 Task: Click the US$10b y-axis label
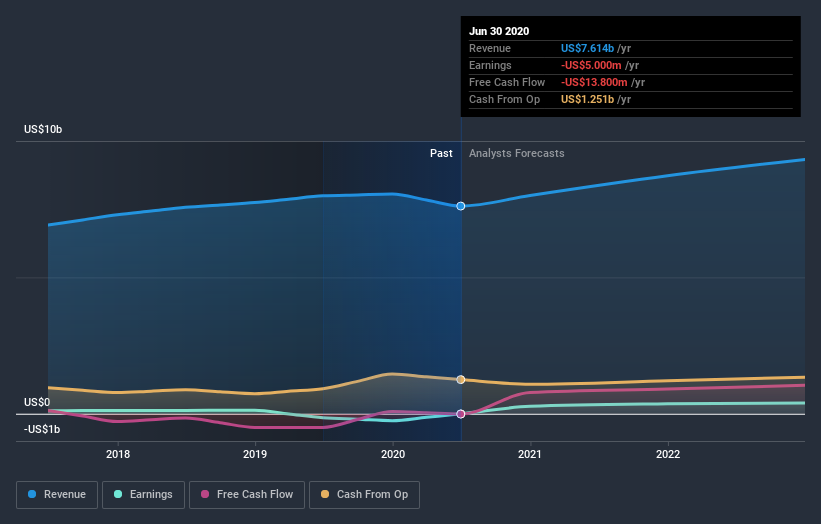(43, 129)
